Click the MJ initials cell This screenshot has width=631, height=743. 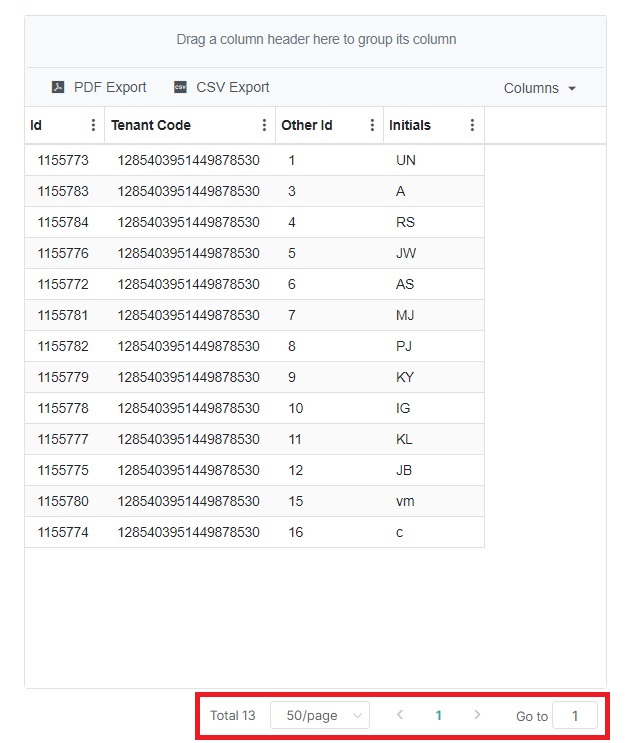pos(433,315)
